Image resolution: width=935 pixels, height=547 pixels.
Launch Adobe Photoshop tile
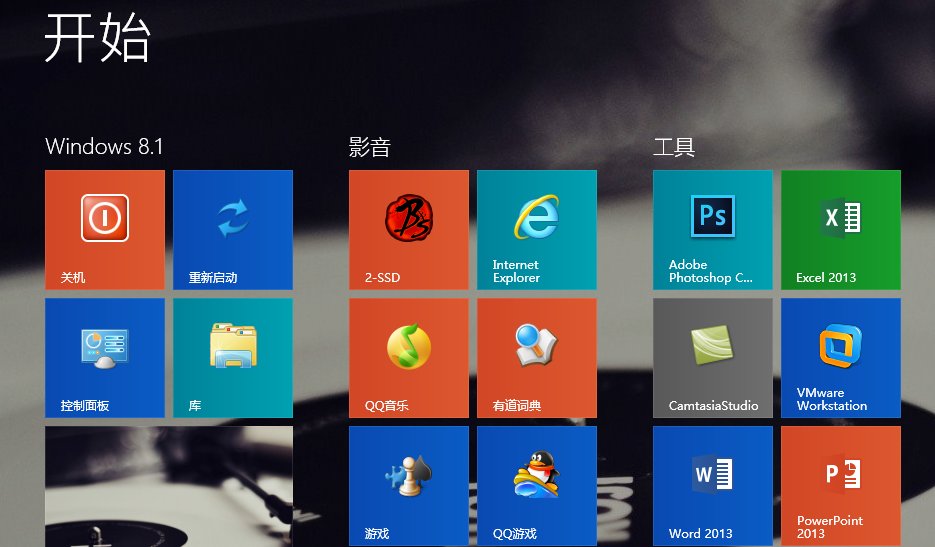point(713,230)
